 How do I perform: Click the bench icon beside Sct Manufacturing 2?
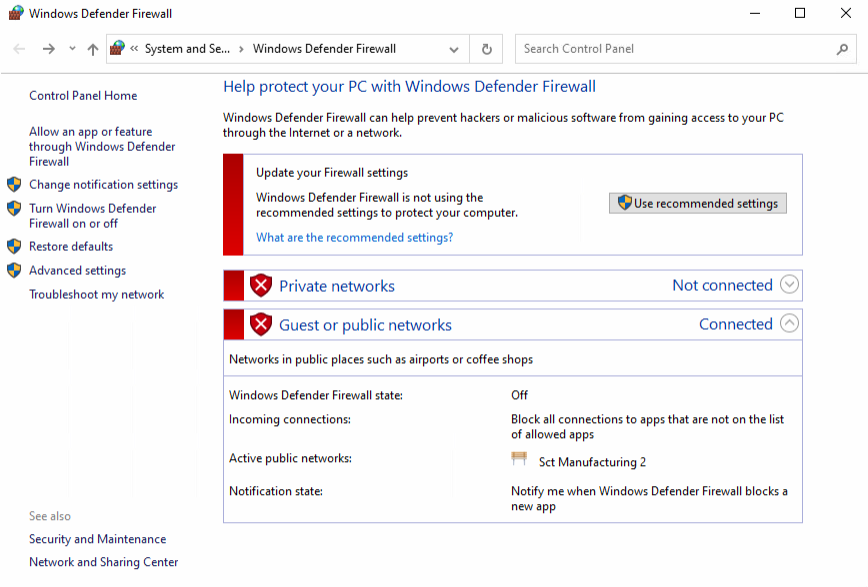(x=519, y=459)
